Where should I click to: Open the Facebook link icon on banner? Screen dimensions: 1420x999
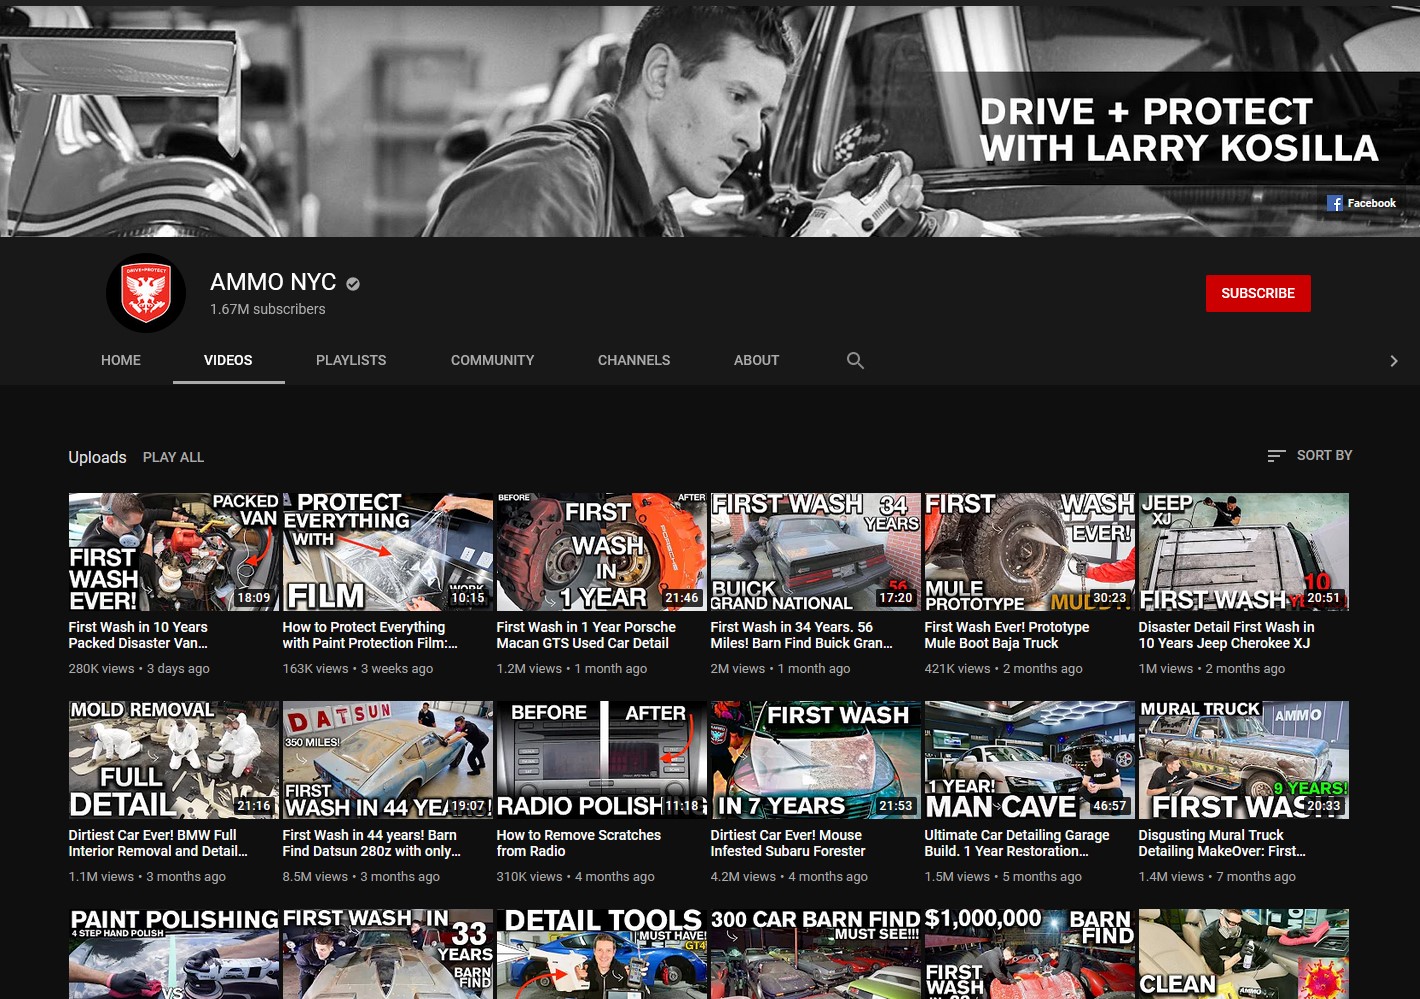1335,203
